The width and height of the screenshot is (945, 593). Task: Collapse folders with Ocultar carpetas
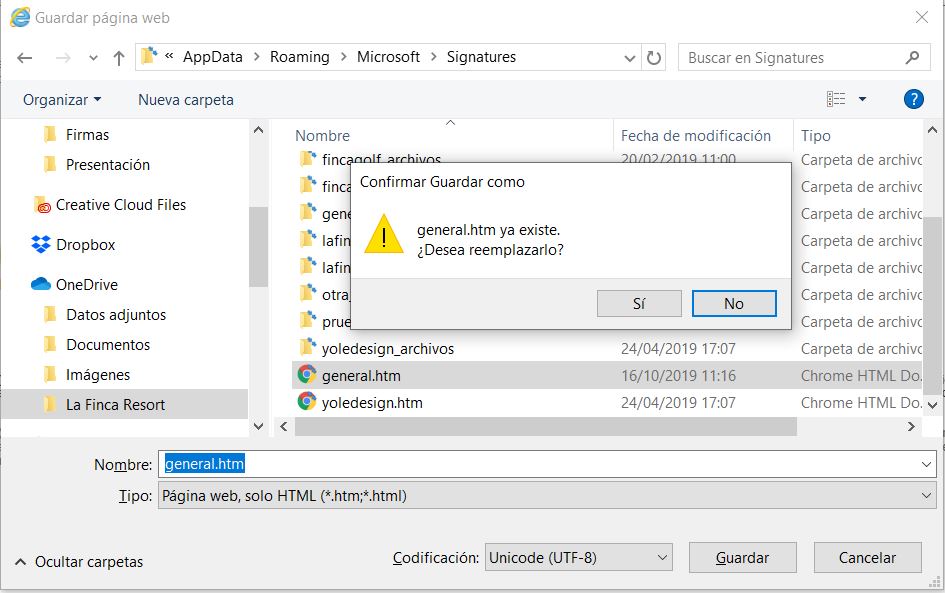(79, 562)
